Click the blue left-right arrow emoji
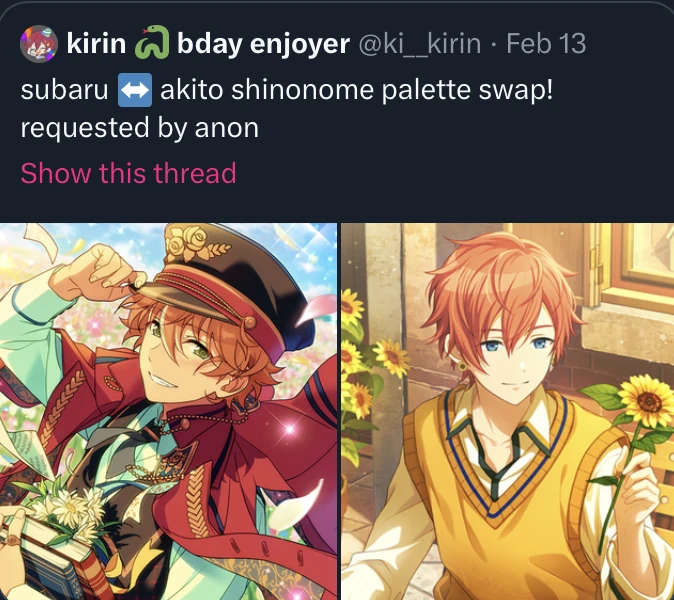Image resolution: width=674 pixels, height=600 pixels. 135,90
